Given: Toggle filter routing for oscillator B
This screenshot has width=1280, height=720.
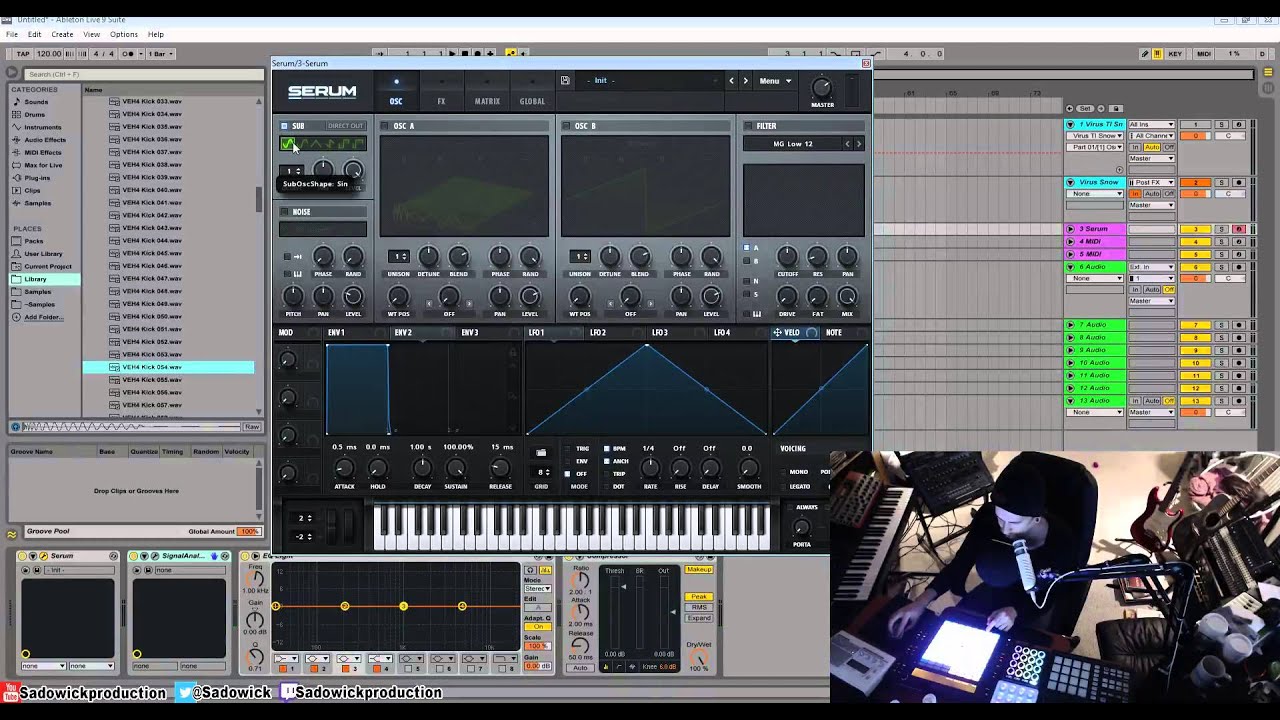Looking at the screenshot, I should pos(746,261).
